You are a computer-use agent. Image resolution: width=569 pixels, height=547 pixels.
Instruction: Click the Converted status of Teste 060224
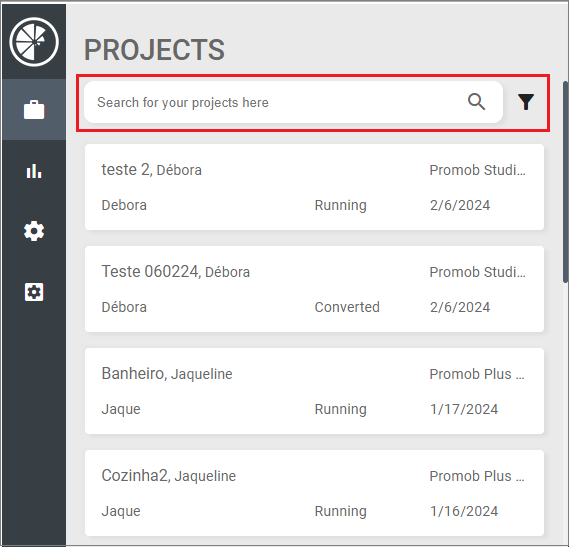click(x=347, y=307)
